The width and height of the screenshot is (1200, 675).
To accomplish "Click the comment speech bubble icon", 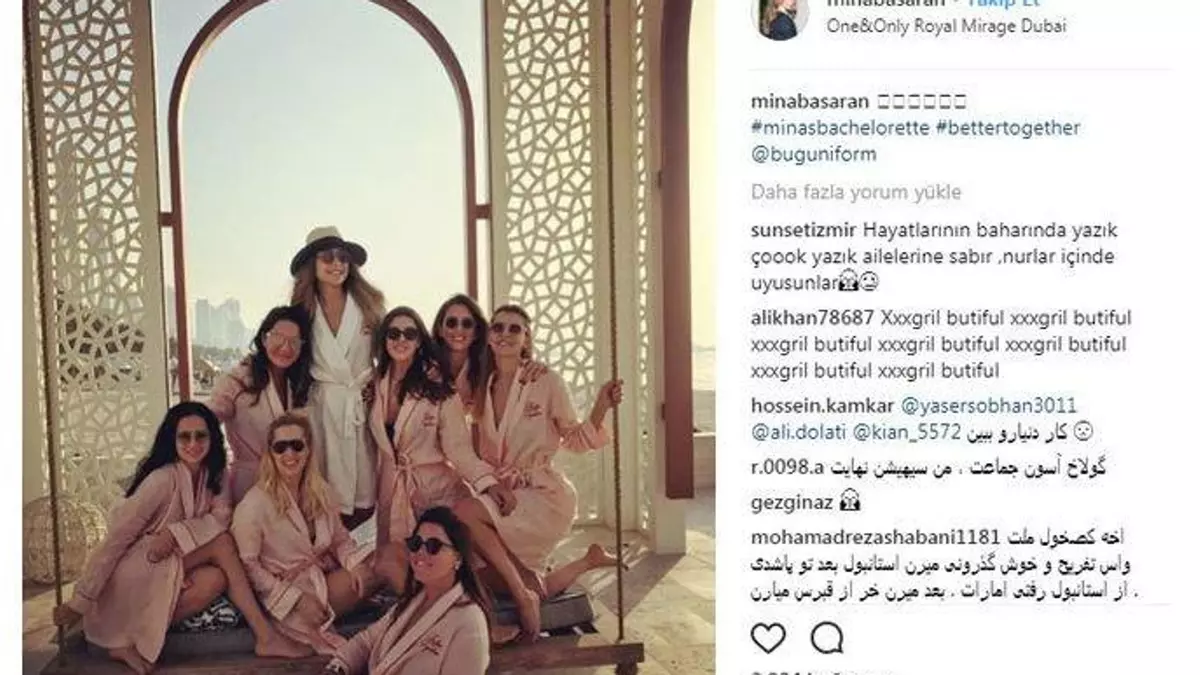I will click(827, 637).
